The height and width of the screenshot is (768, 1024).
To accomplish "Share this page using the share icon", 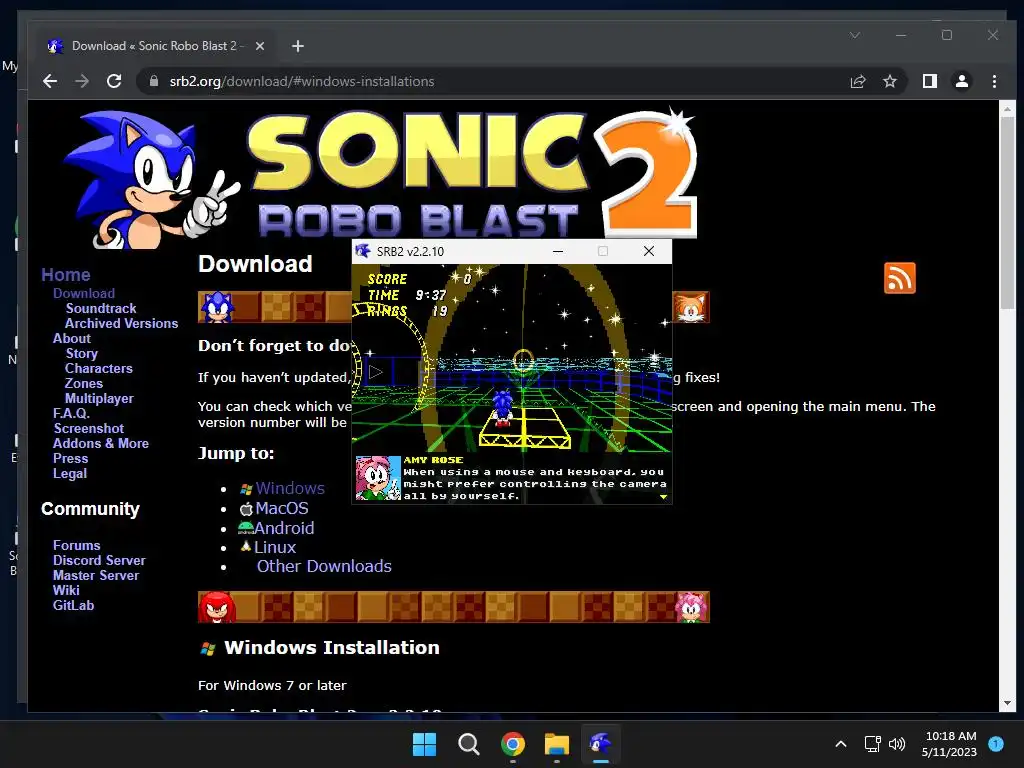I will 858,81.
